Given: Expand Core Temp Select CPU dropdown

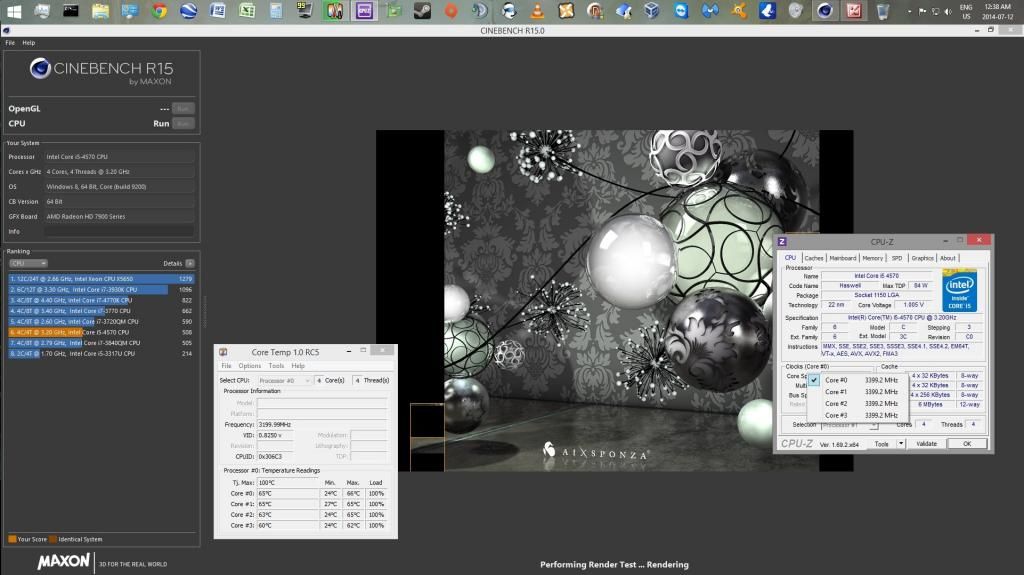Looking at the screenshot, I should pos(286,380).
